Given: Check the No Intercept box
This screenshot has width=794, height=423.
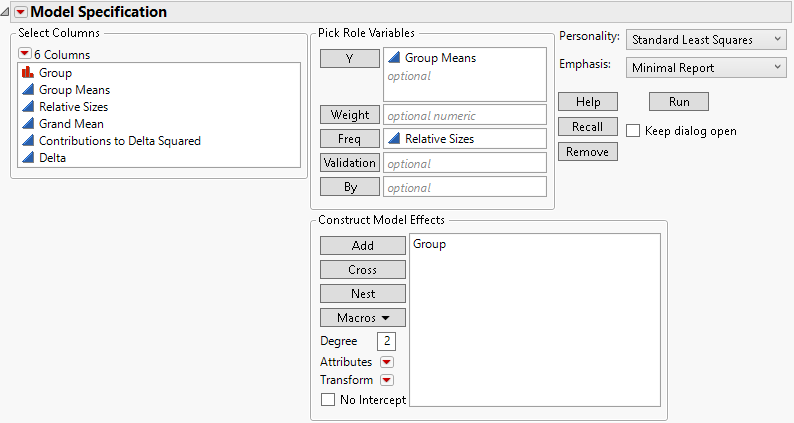Looking at the screenshot, I should 328,400.
